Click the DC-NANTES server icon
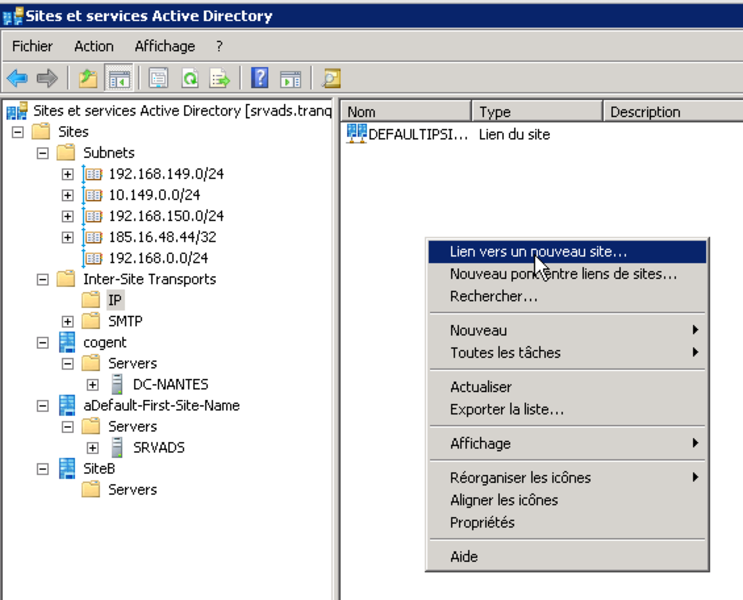This screenshot has height=600, width=743. click(117, 384)
